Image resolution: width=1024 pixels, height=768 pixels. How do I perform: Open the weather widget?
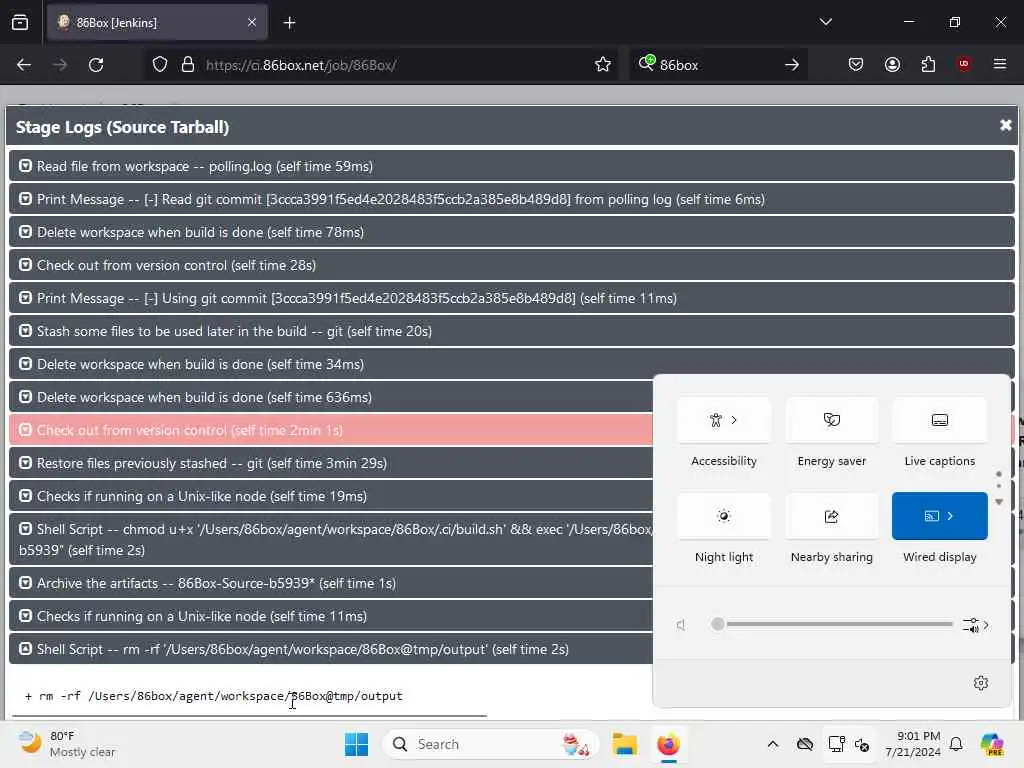65,744
